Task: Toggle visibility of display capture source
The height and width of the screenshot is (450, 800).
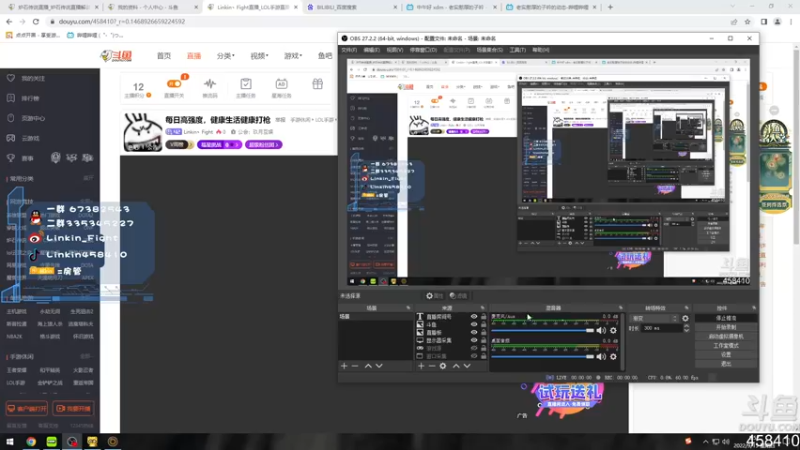Action: [x=474, y=340]
